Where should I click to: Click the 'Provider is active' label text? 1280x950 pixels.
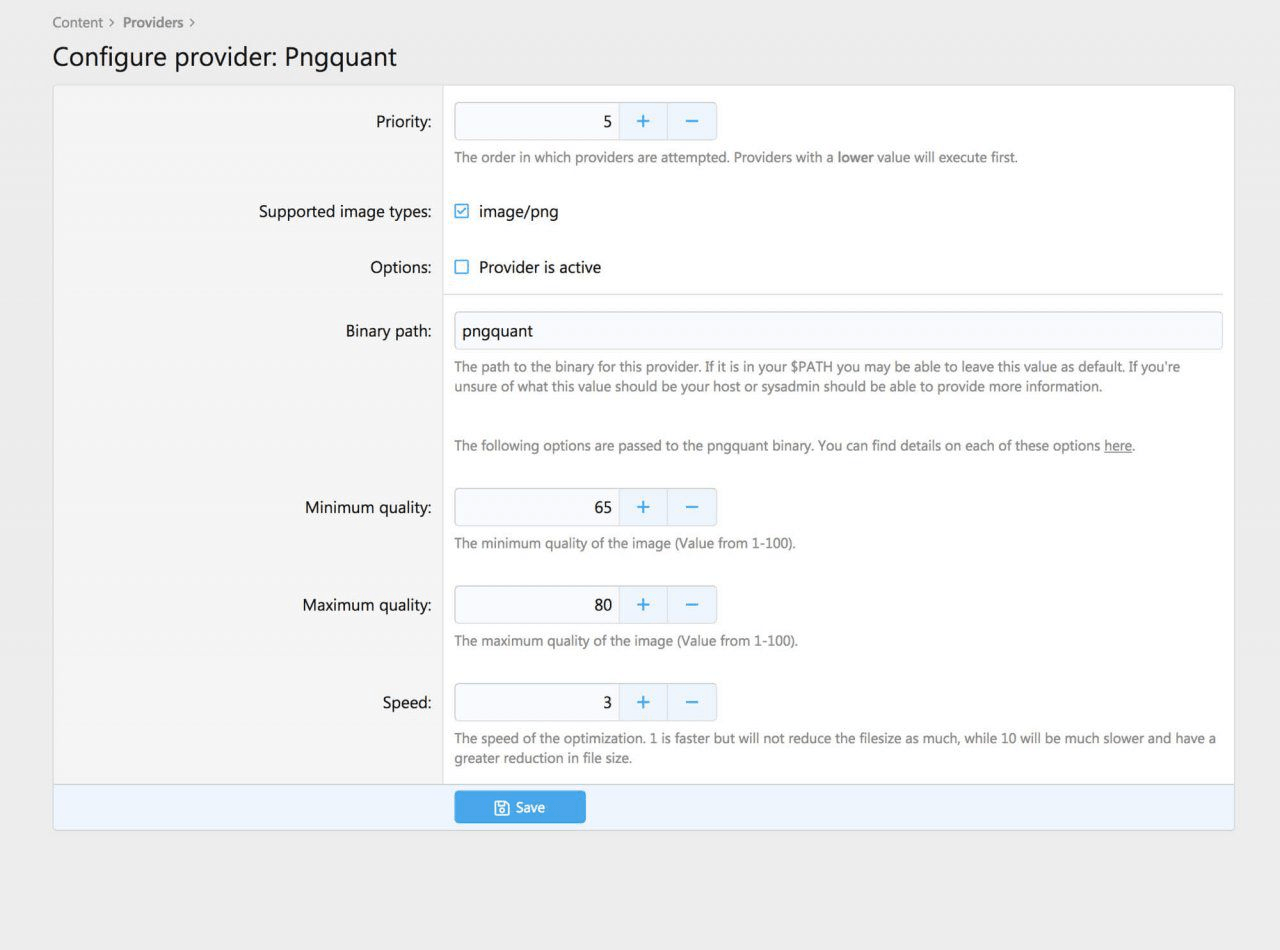click(540, 267)
